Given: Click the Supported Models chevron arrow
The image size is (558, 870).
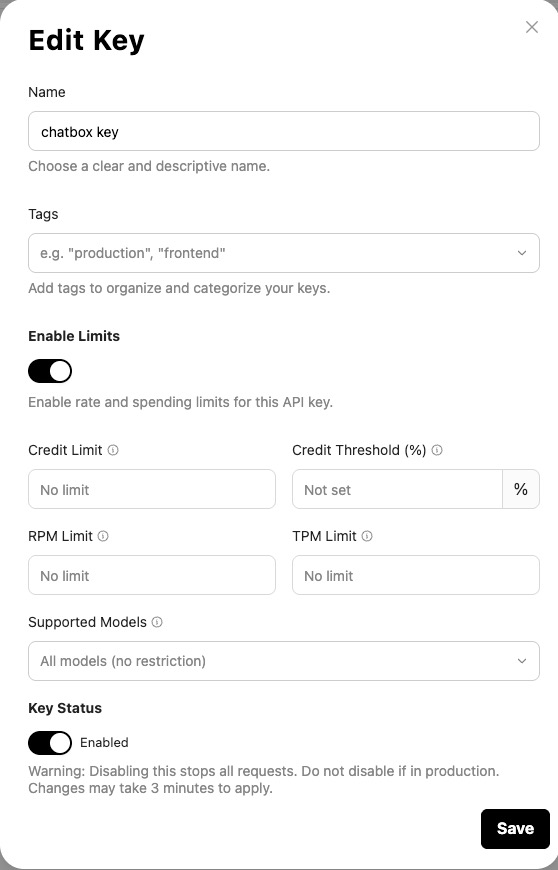Looking at the screenshot, I should click(521, 661).
